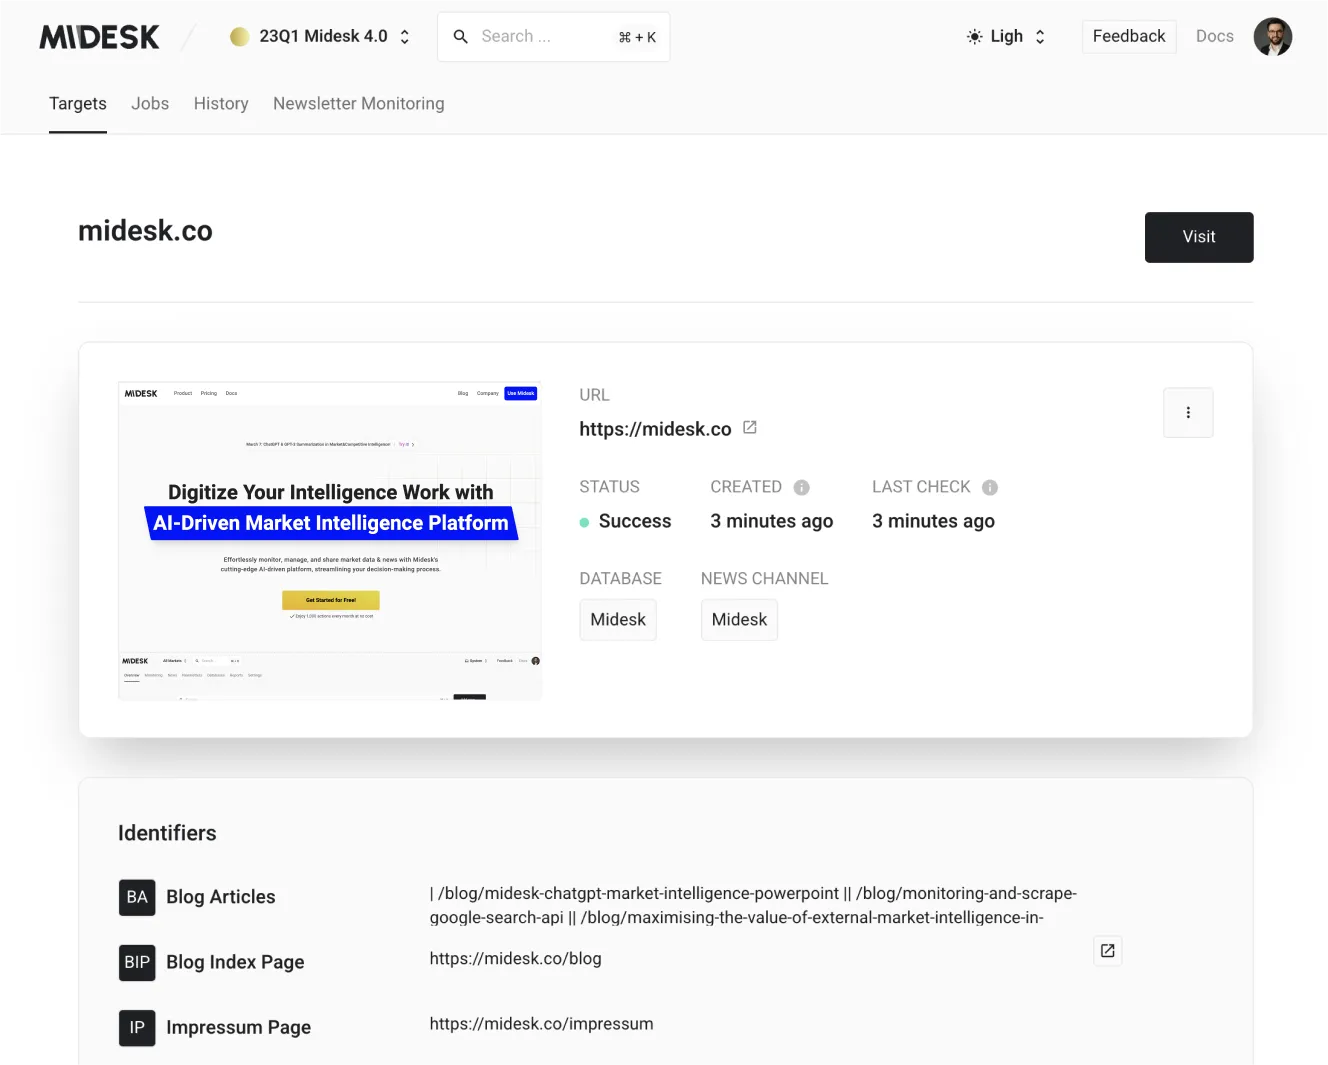Open the Feedback button
Screen dimensions: 1328x1065
point(1129,36)
